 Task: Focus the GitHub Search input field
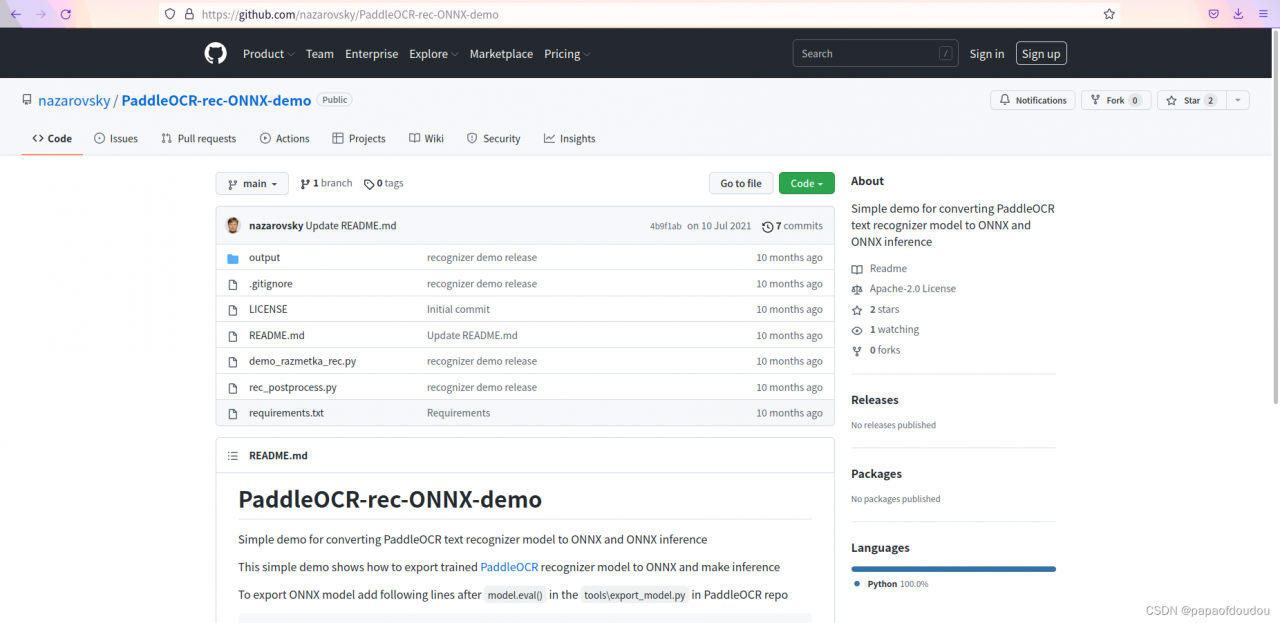coord(875,54)
